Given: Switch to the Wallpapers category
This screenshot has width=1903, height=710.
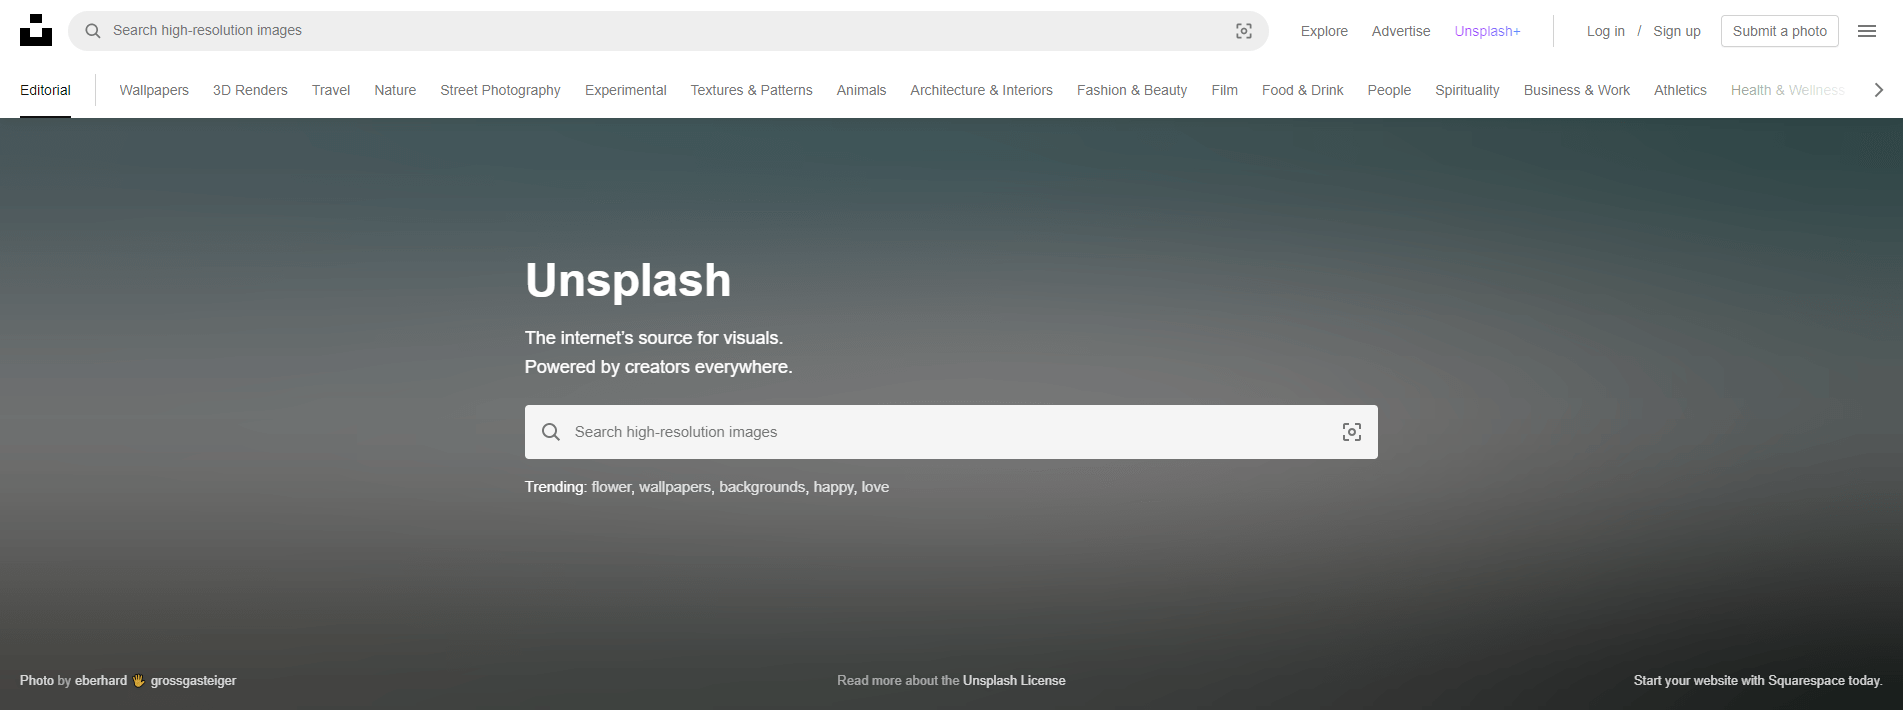Looking at the screenshot, I should tap(154, 90).
